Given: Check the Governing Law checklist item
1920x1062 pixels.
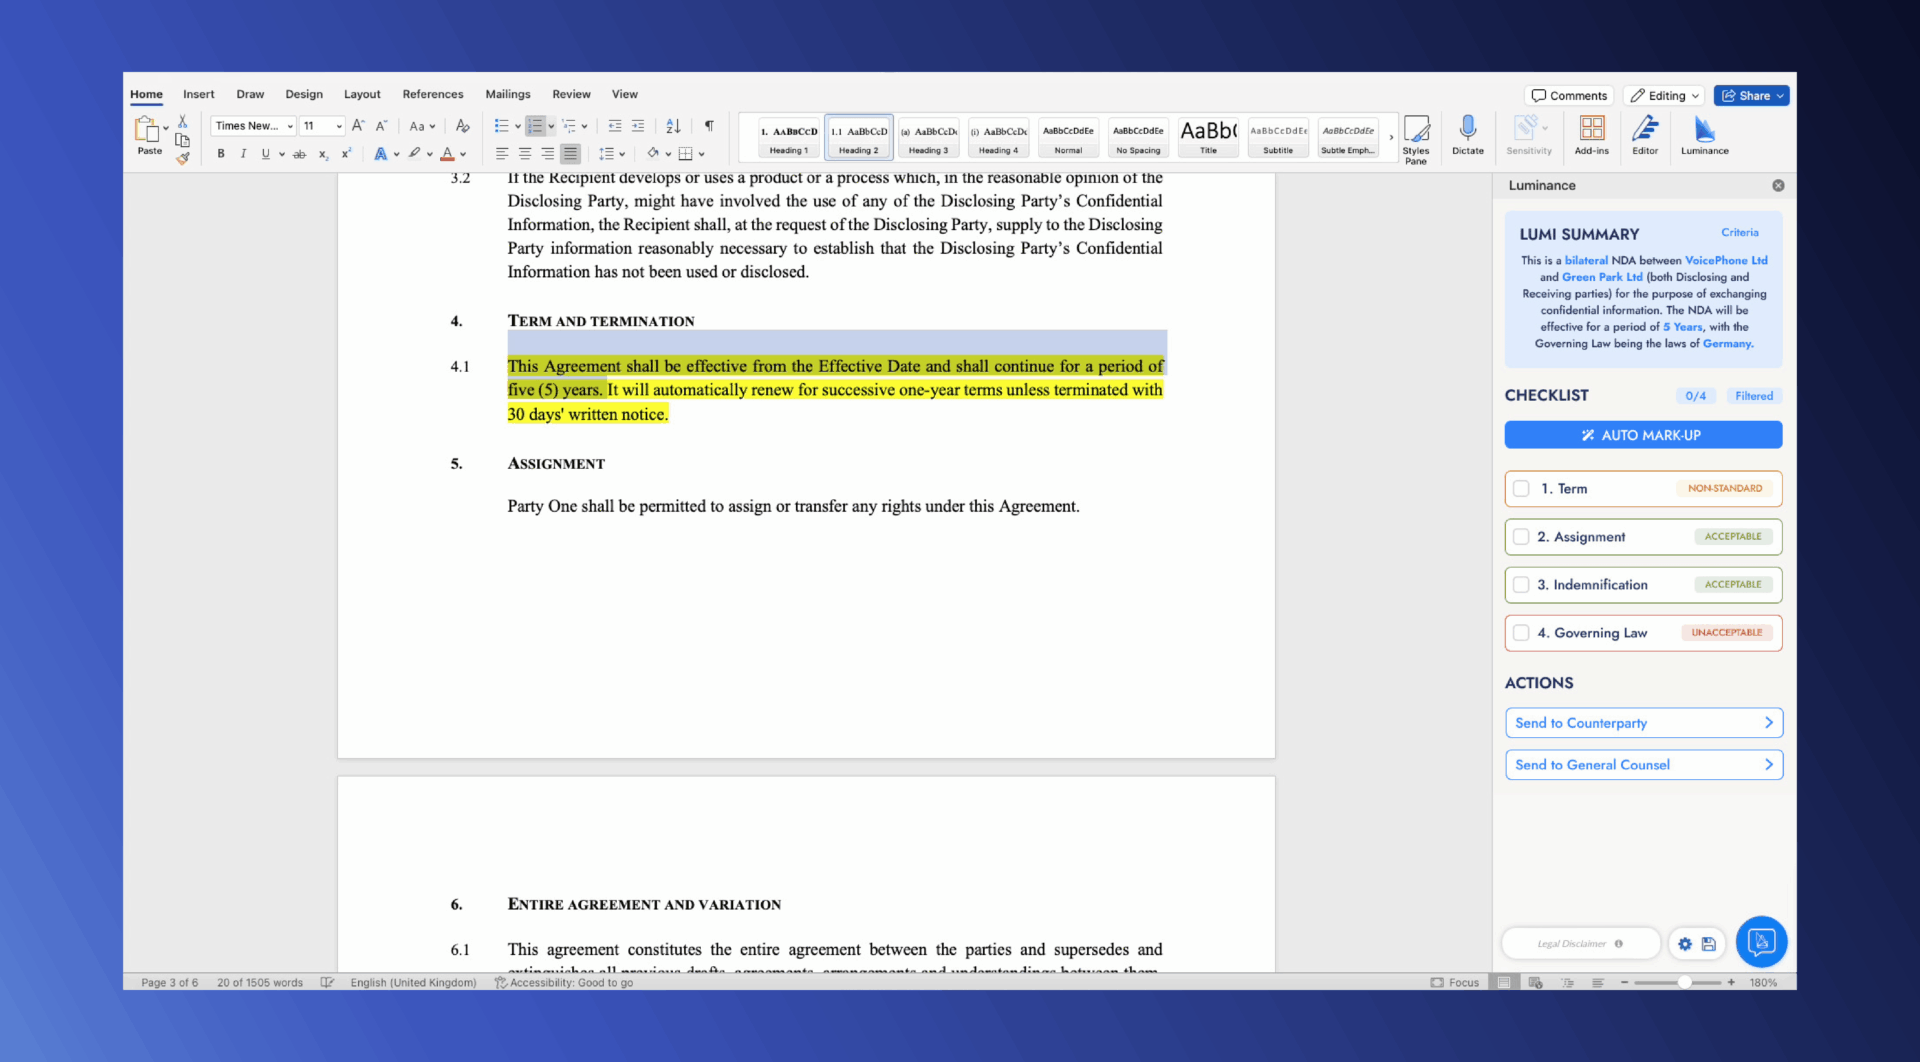Looking at the screenshot, I should pos(1522,632).
